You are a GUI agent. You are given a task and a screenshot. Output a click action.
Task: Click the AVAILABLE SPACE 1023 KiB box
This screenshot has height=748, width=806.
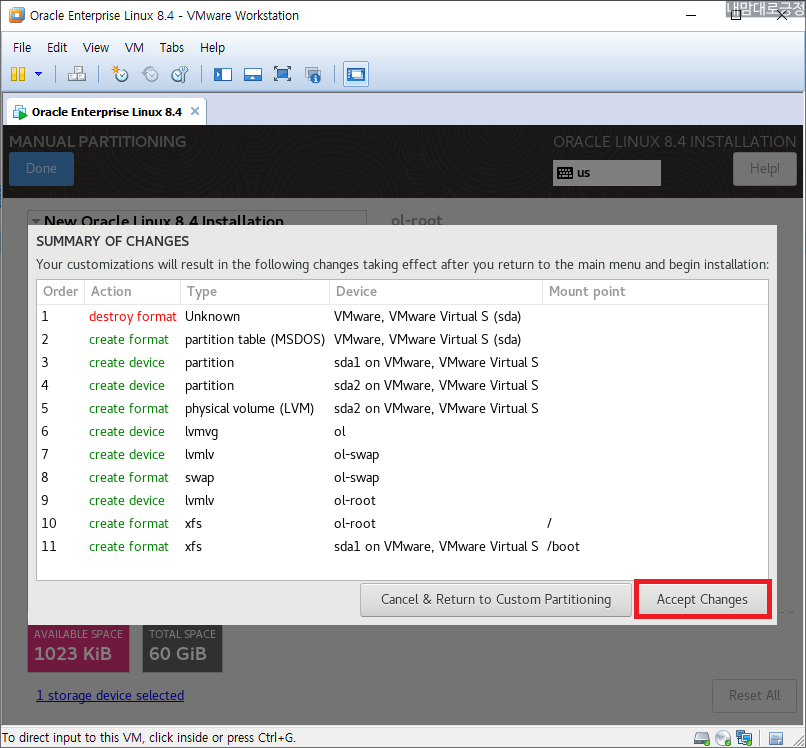78,648
